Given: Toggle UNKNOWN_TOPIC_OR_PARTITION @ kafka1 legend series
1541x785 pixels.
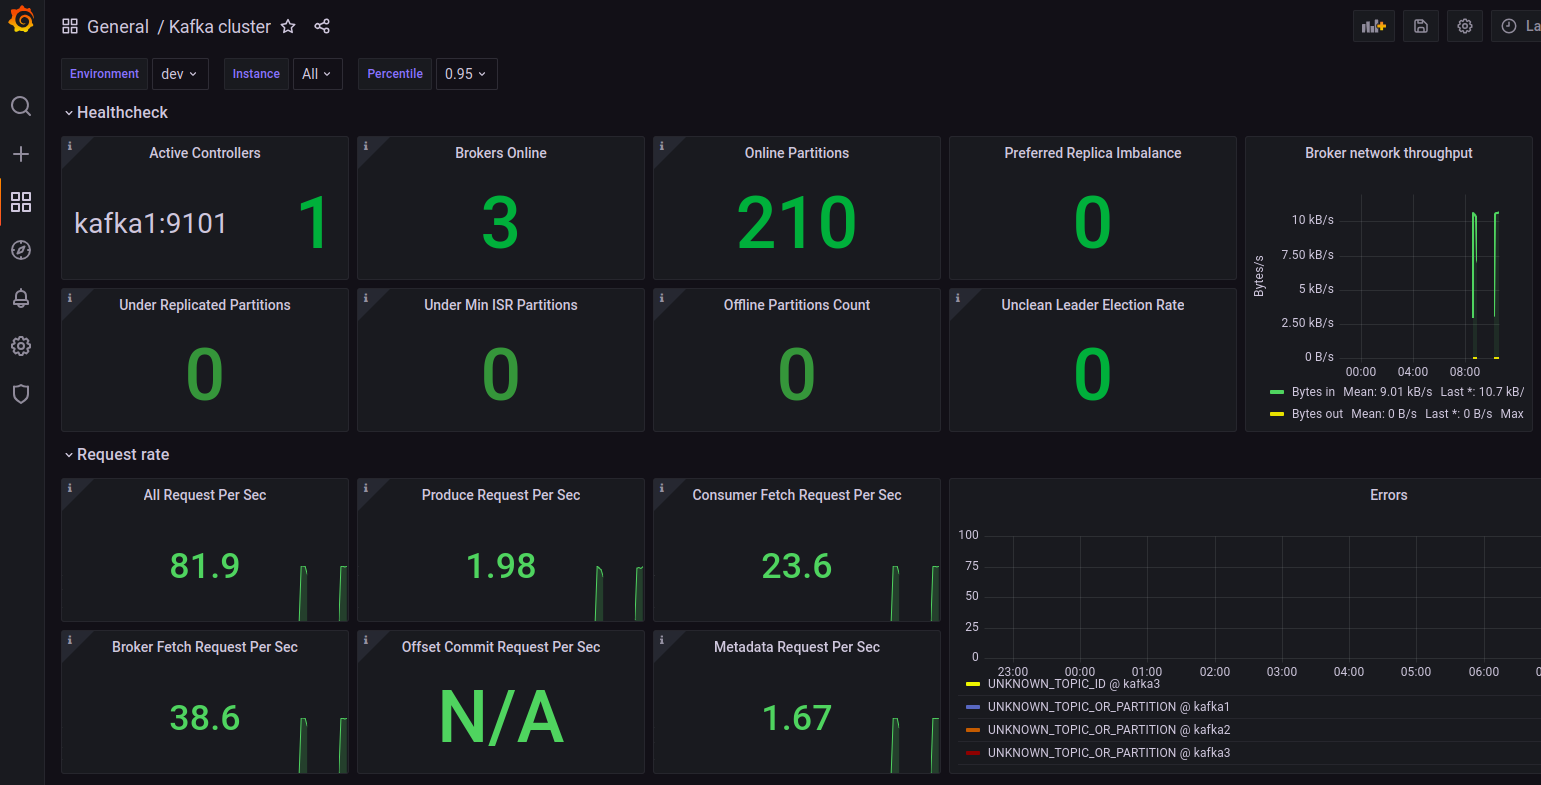Looking at the screenshot, I should tap(1108, 707).
